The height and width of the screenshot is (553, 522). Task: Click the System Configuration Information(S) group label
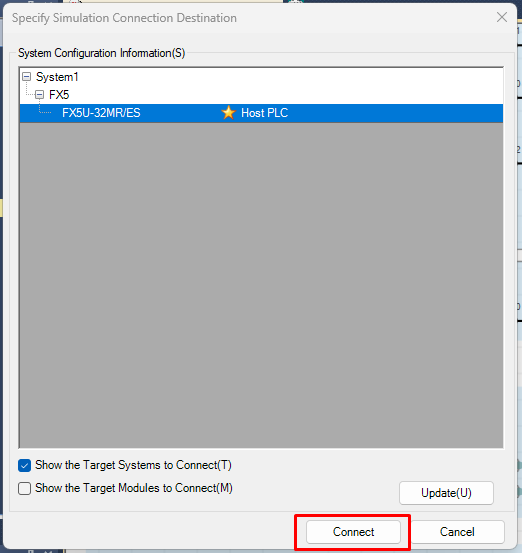coord(102,53)
